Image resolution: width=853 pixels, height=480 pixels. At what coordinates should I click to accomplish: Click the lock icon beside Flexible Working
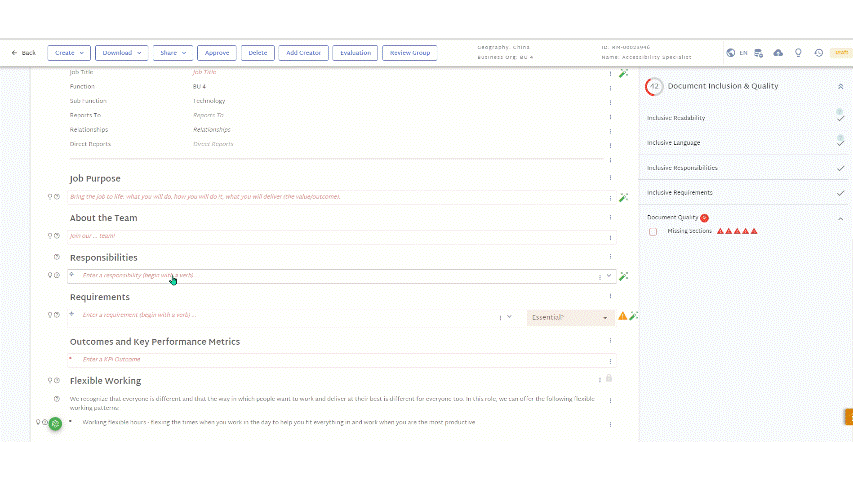coord(609,378)
